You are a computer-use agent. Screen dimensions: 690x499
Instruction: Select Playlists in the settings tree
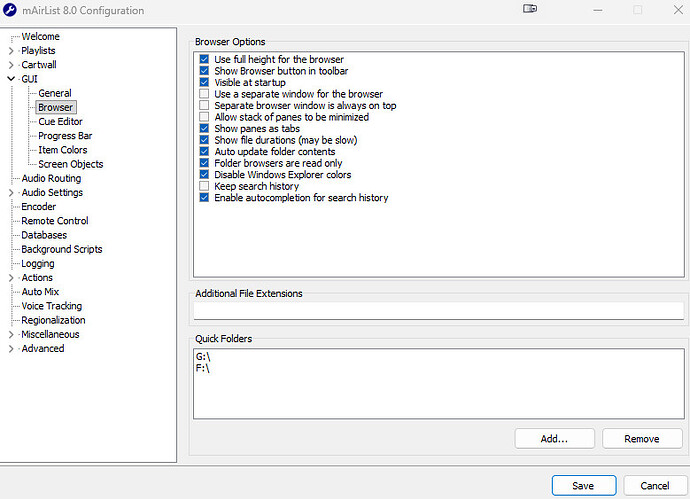click(38, 51)
